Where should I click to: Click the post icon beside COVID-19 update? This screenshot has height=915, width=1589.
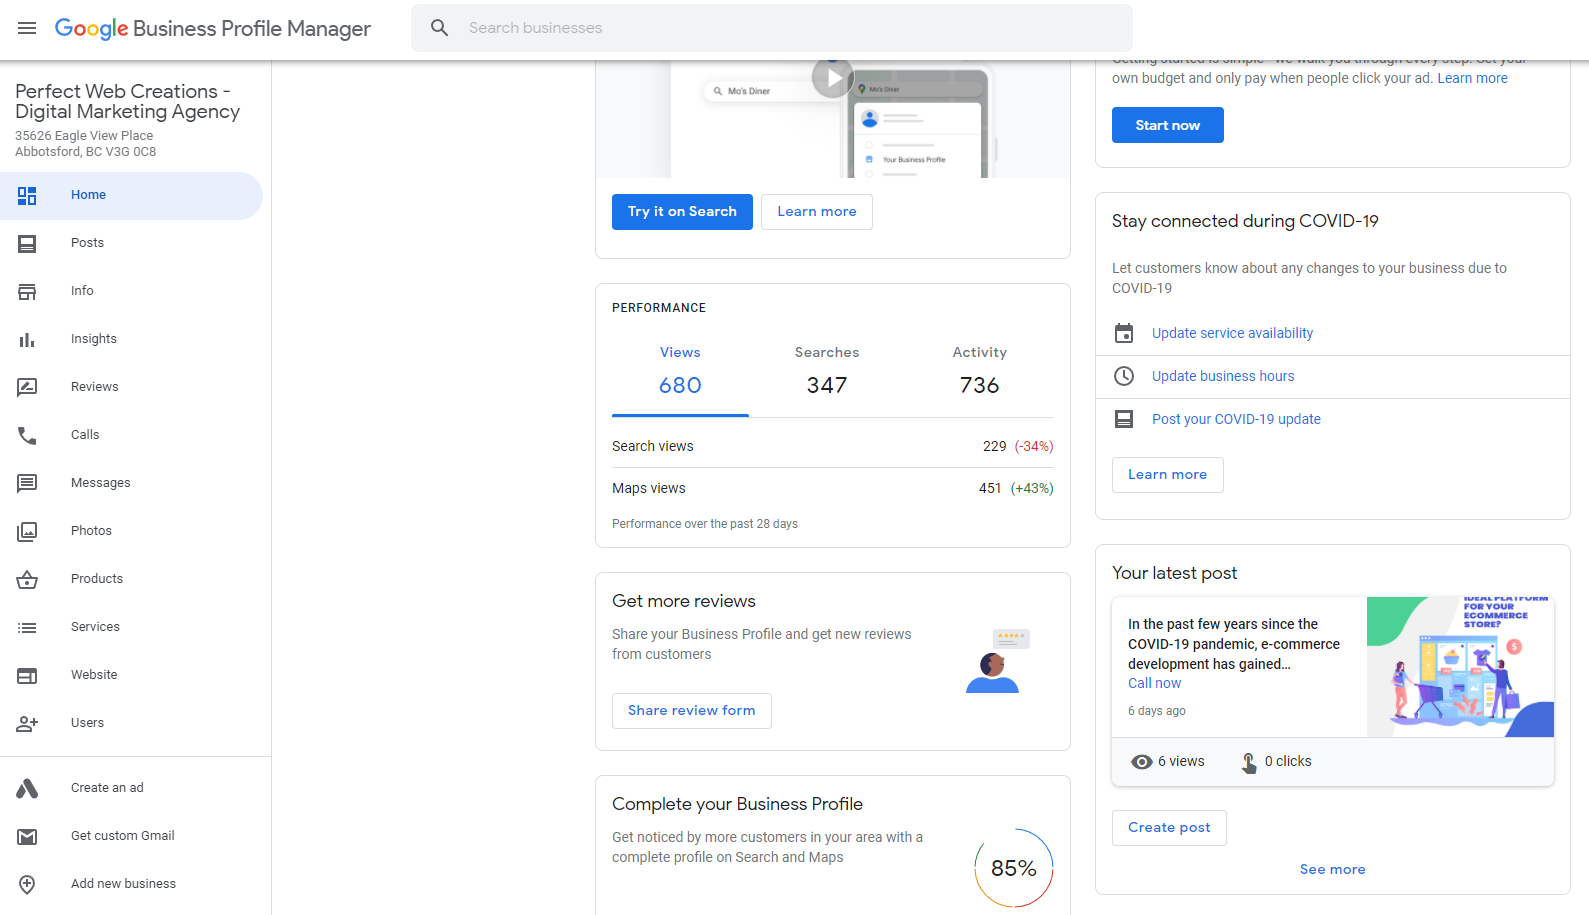point(1124,419)
